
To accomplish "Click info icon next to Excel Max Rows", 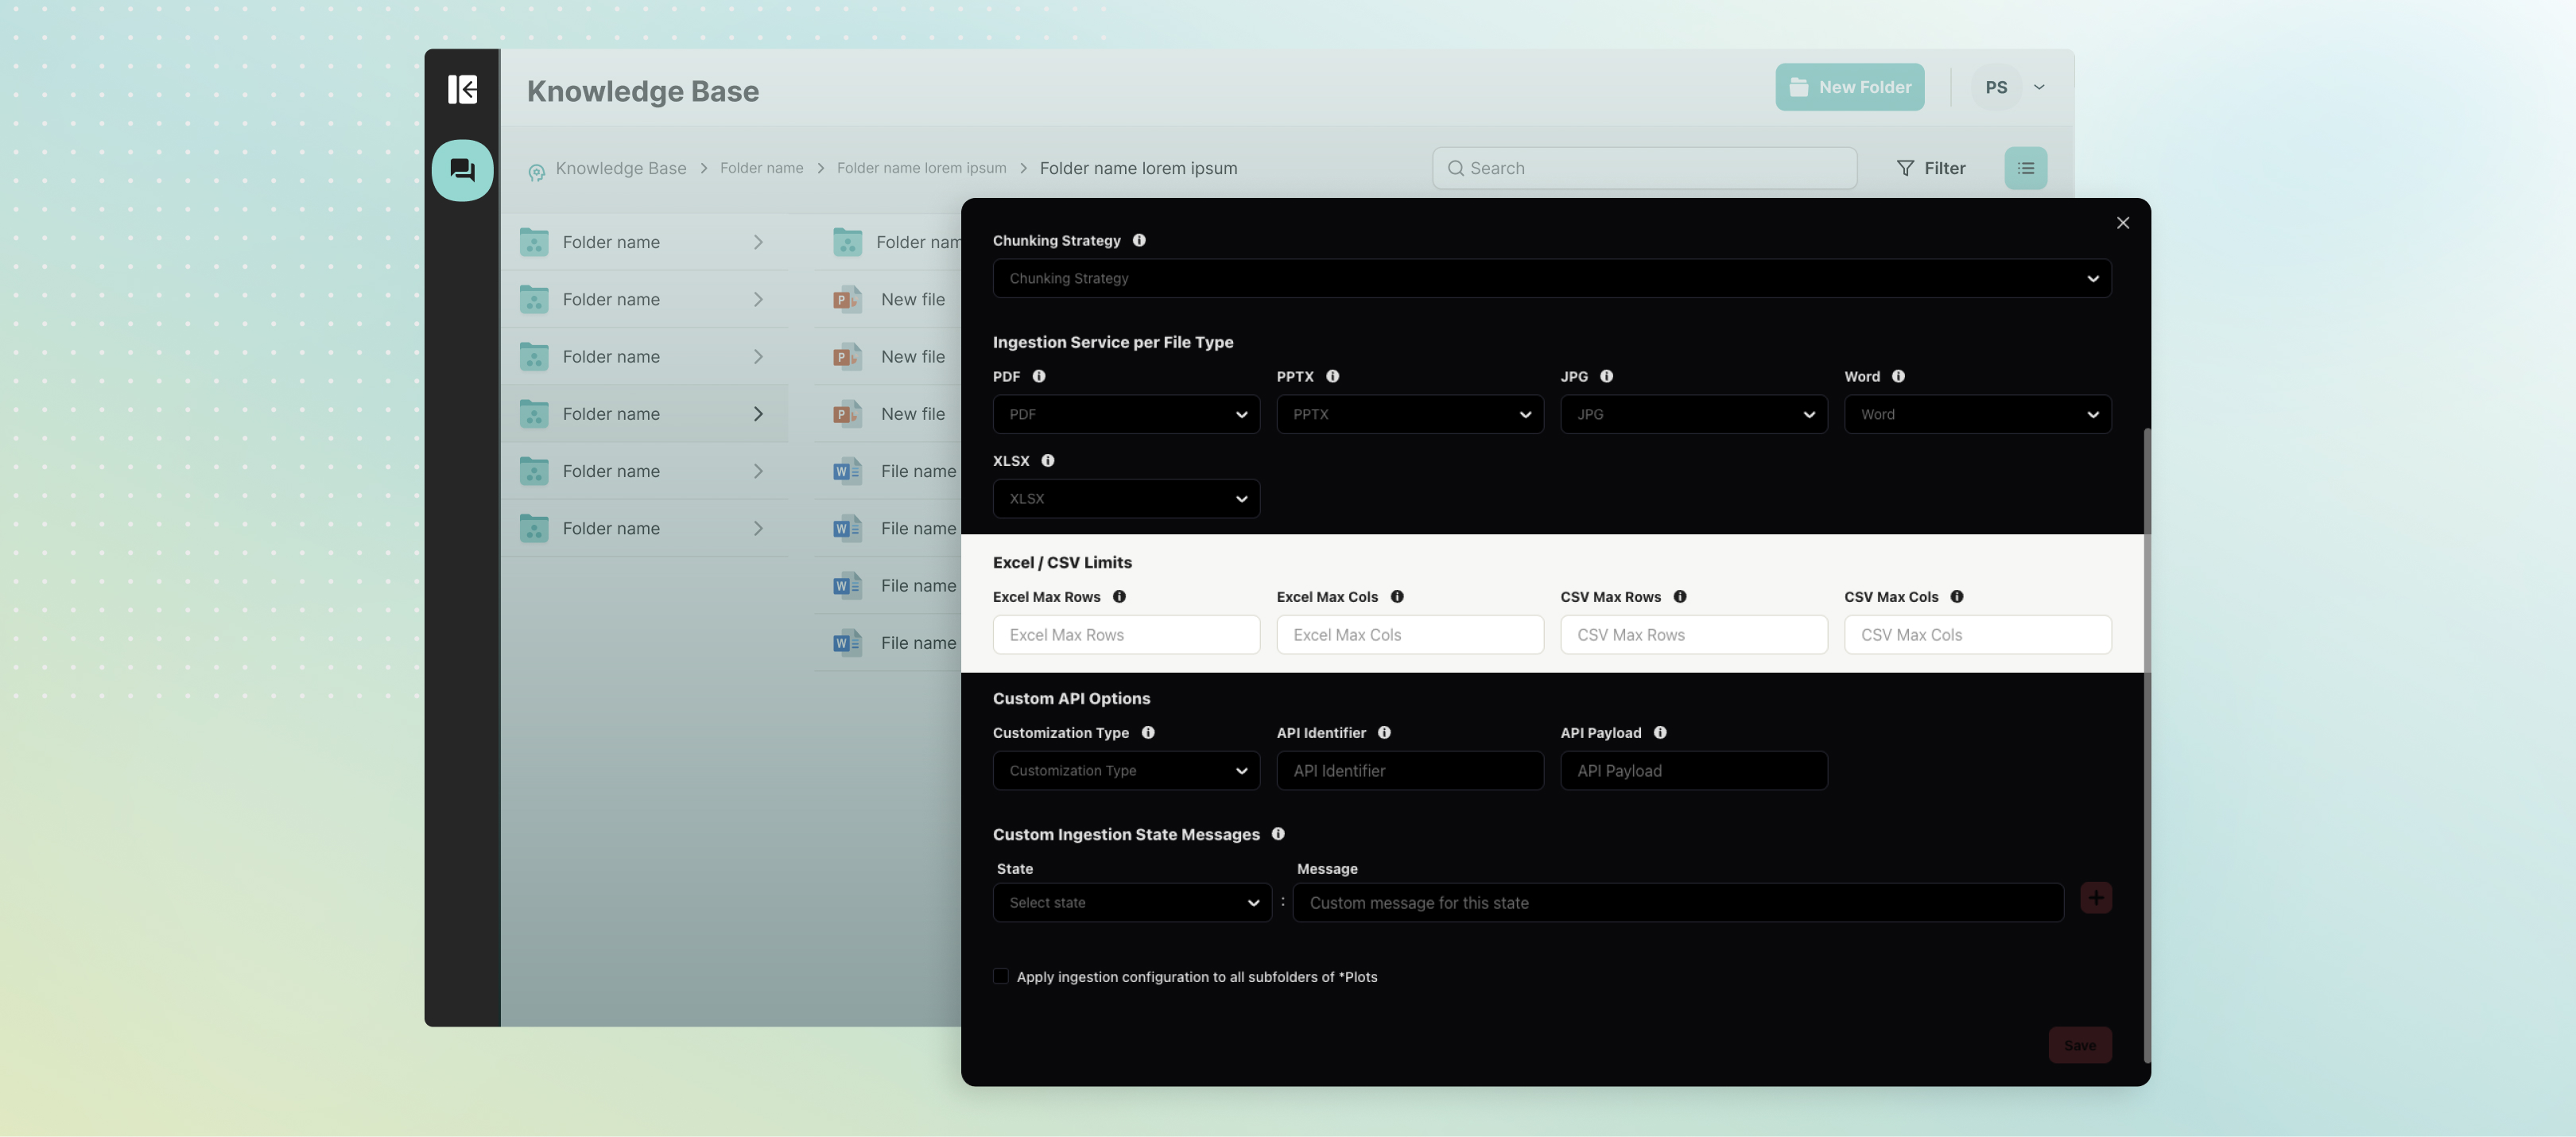I will pyautogui.click(x=1119, y=597).
